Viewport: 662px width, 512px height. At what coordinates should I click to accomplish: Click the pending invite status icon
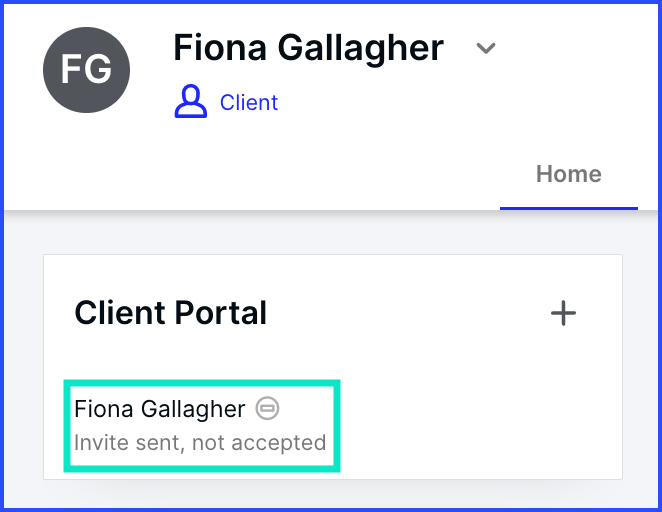pyautogui.click(x=267, y=408)
